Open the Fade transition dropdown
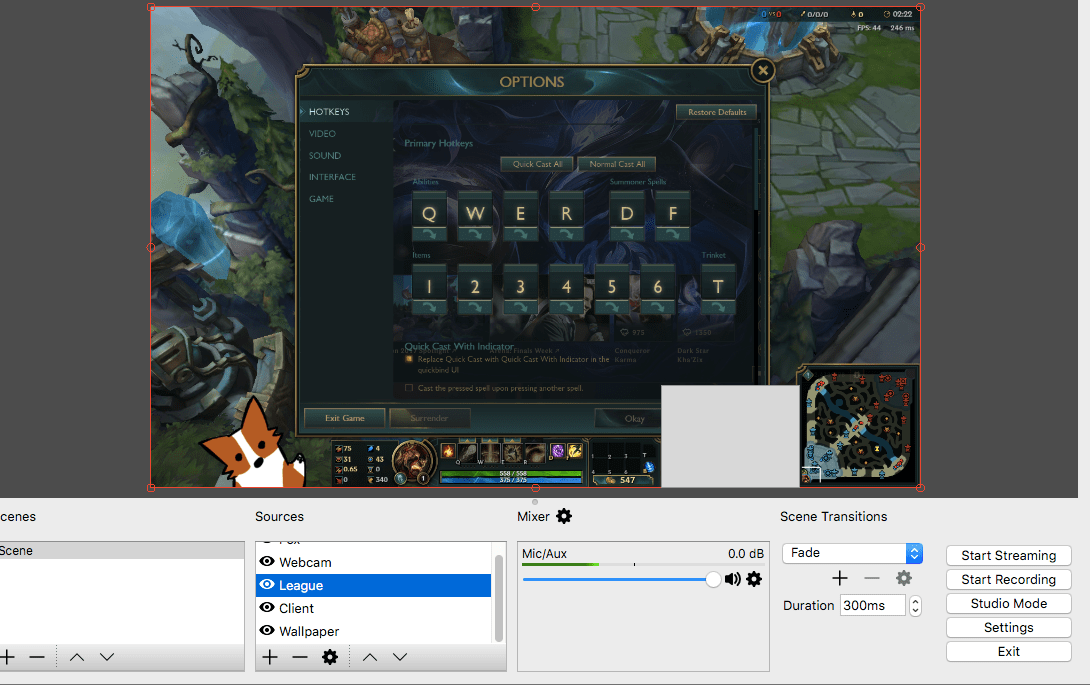1090x685 pixels. tap(853, 553)
